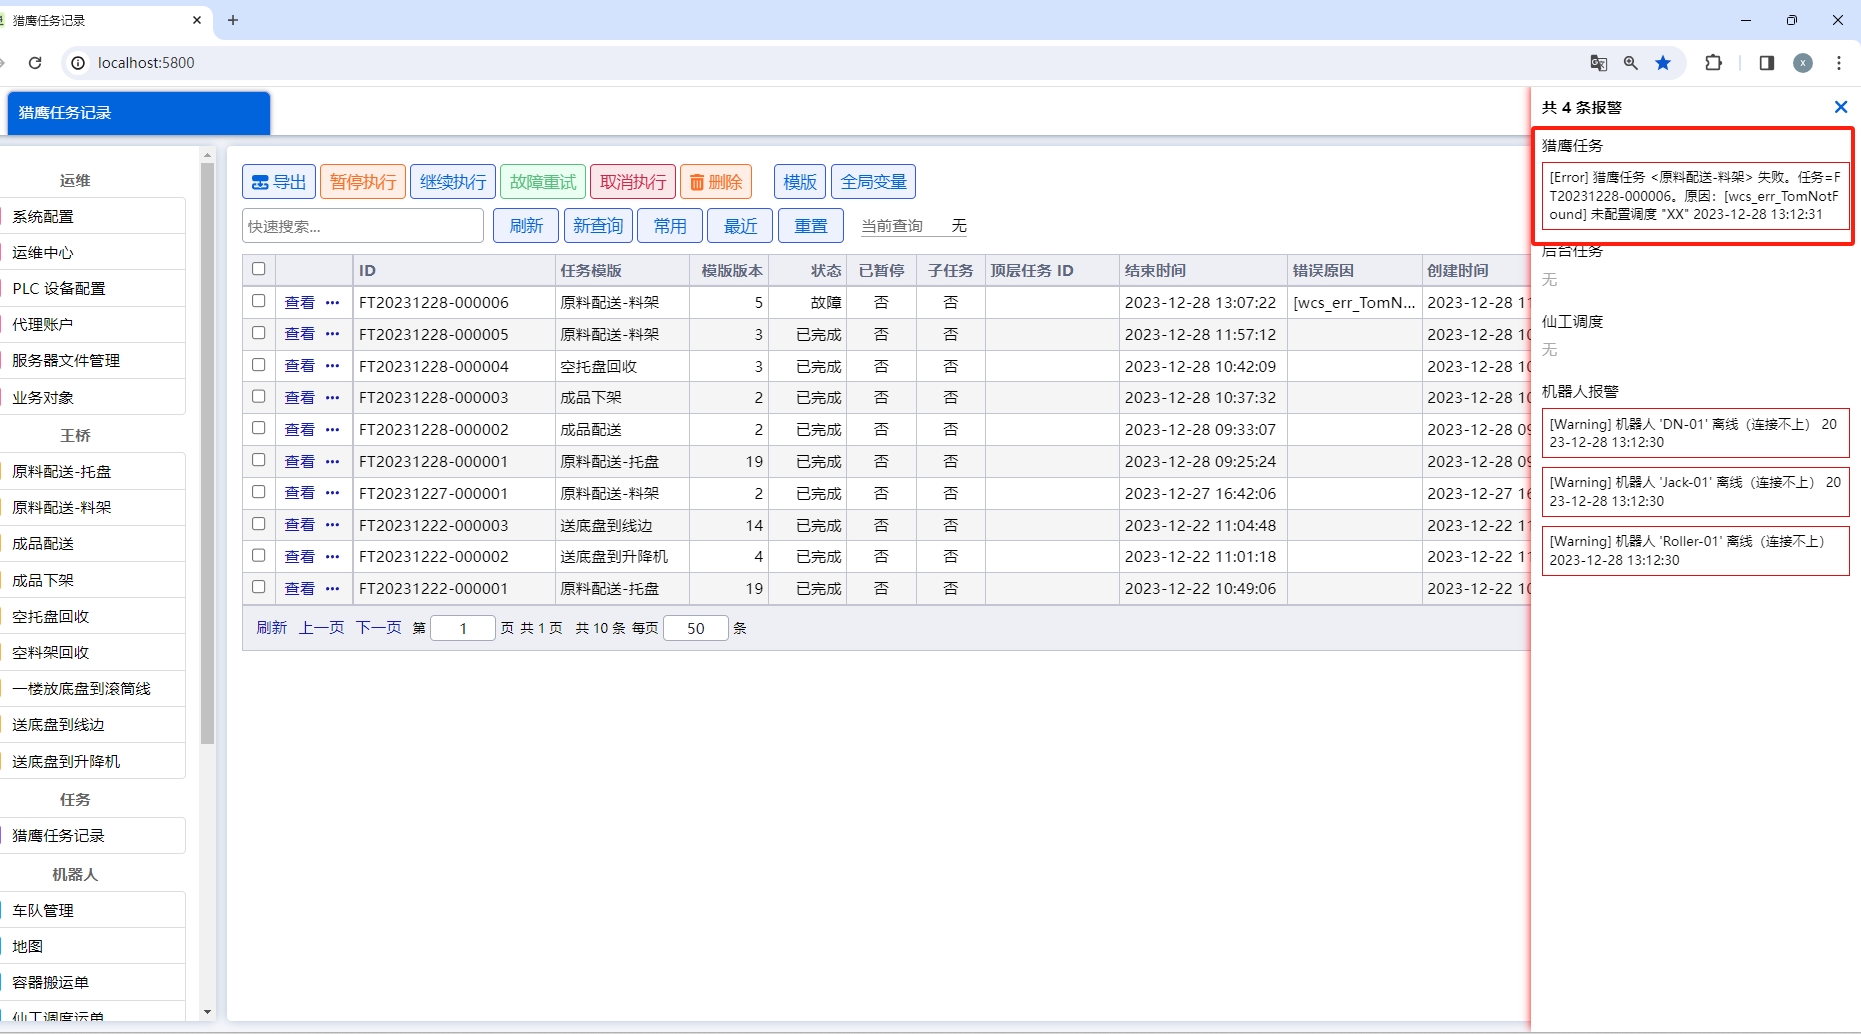Open a new browser tab with plus
The width and height of the screenshot is (1861, 1034).
[x=233, y=20]
